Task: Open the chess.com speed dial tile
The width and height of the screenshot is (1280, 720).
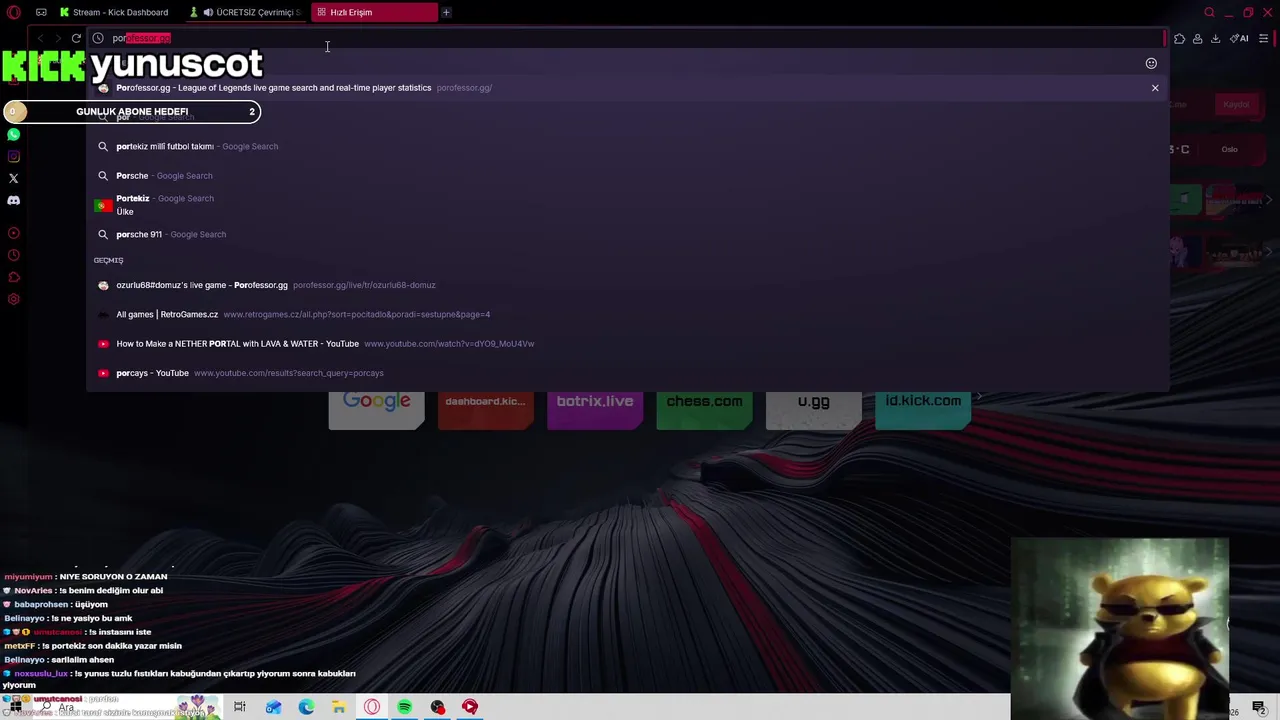Action: click(704, 410)
